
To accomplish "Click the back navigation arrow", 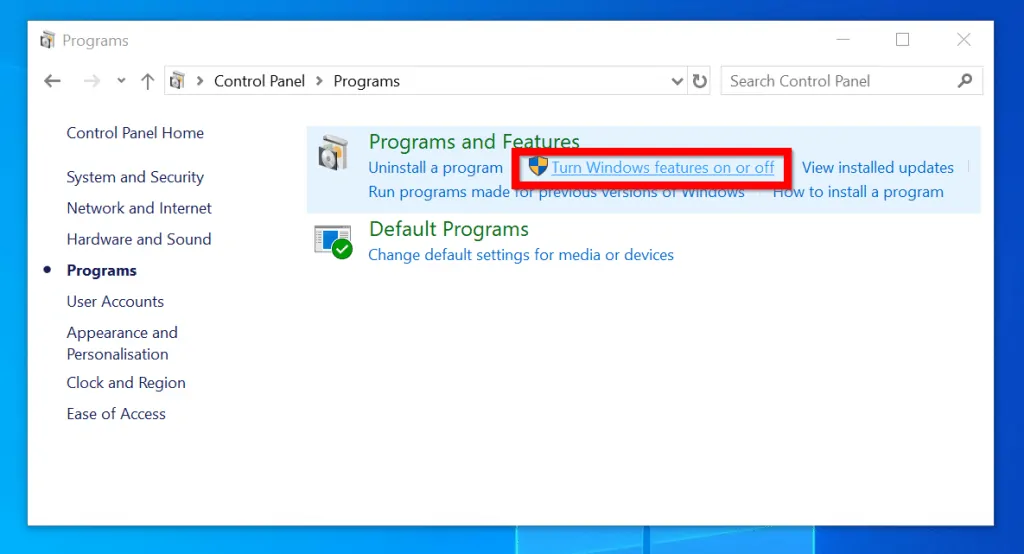I will tap(53, 82).
